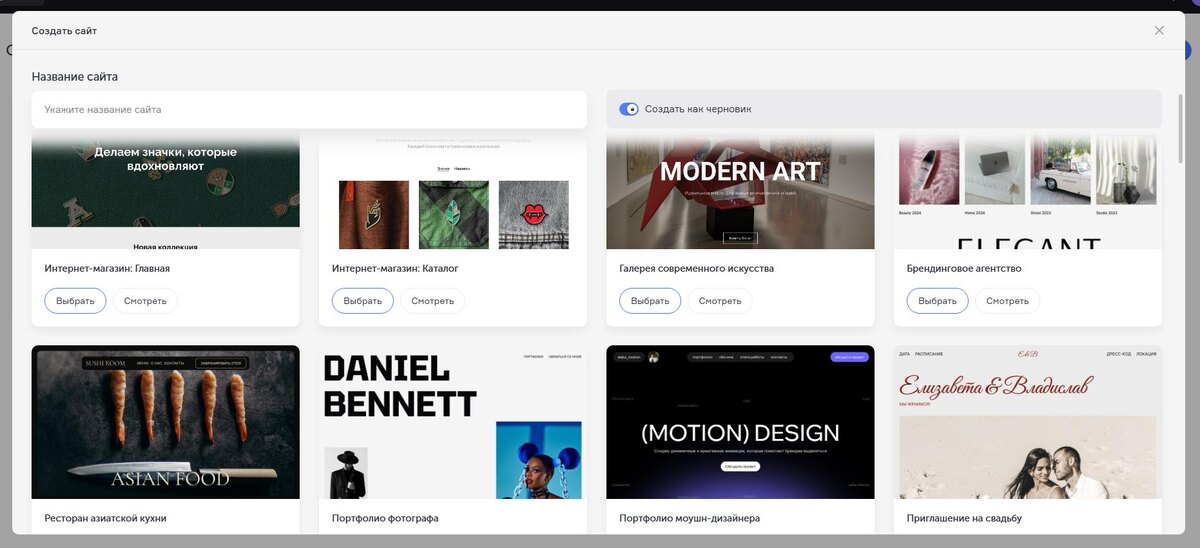Focus the site name input field
Screen dimensions: 1200x548
(309, 109)
